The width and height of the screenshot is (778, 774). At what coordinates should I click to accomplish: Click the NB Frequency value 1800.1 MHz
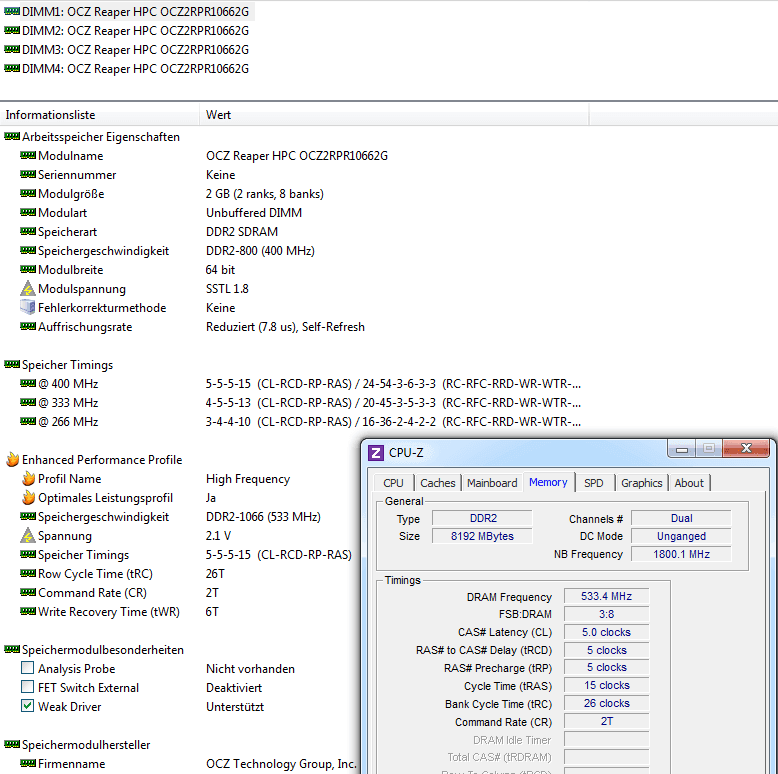681,554
